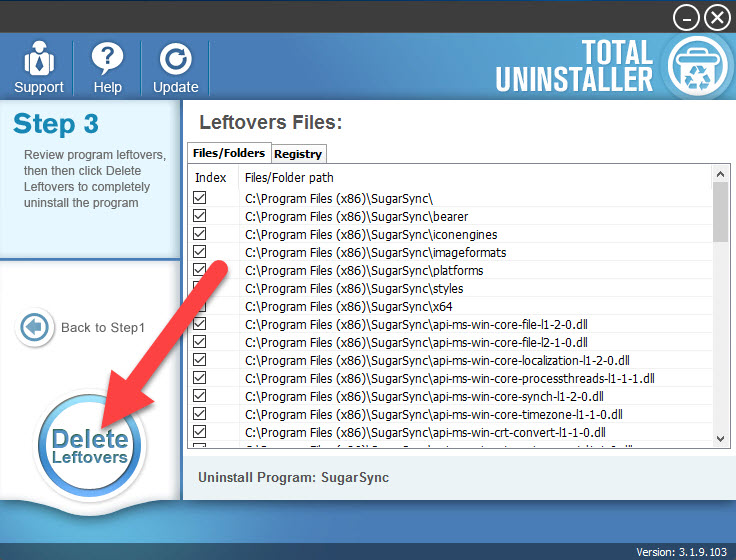Viewport: 736px width, 560px height.
Task: Toggle the api-ms-win-core-localization-l1-2-0.dll checkbox
Action: pos(199,360)
